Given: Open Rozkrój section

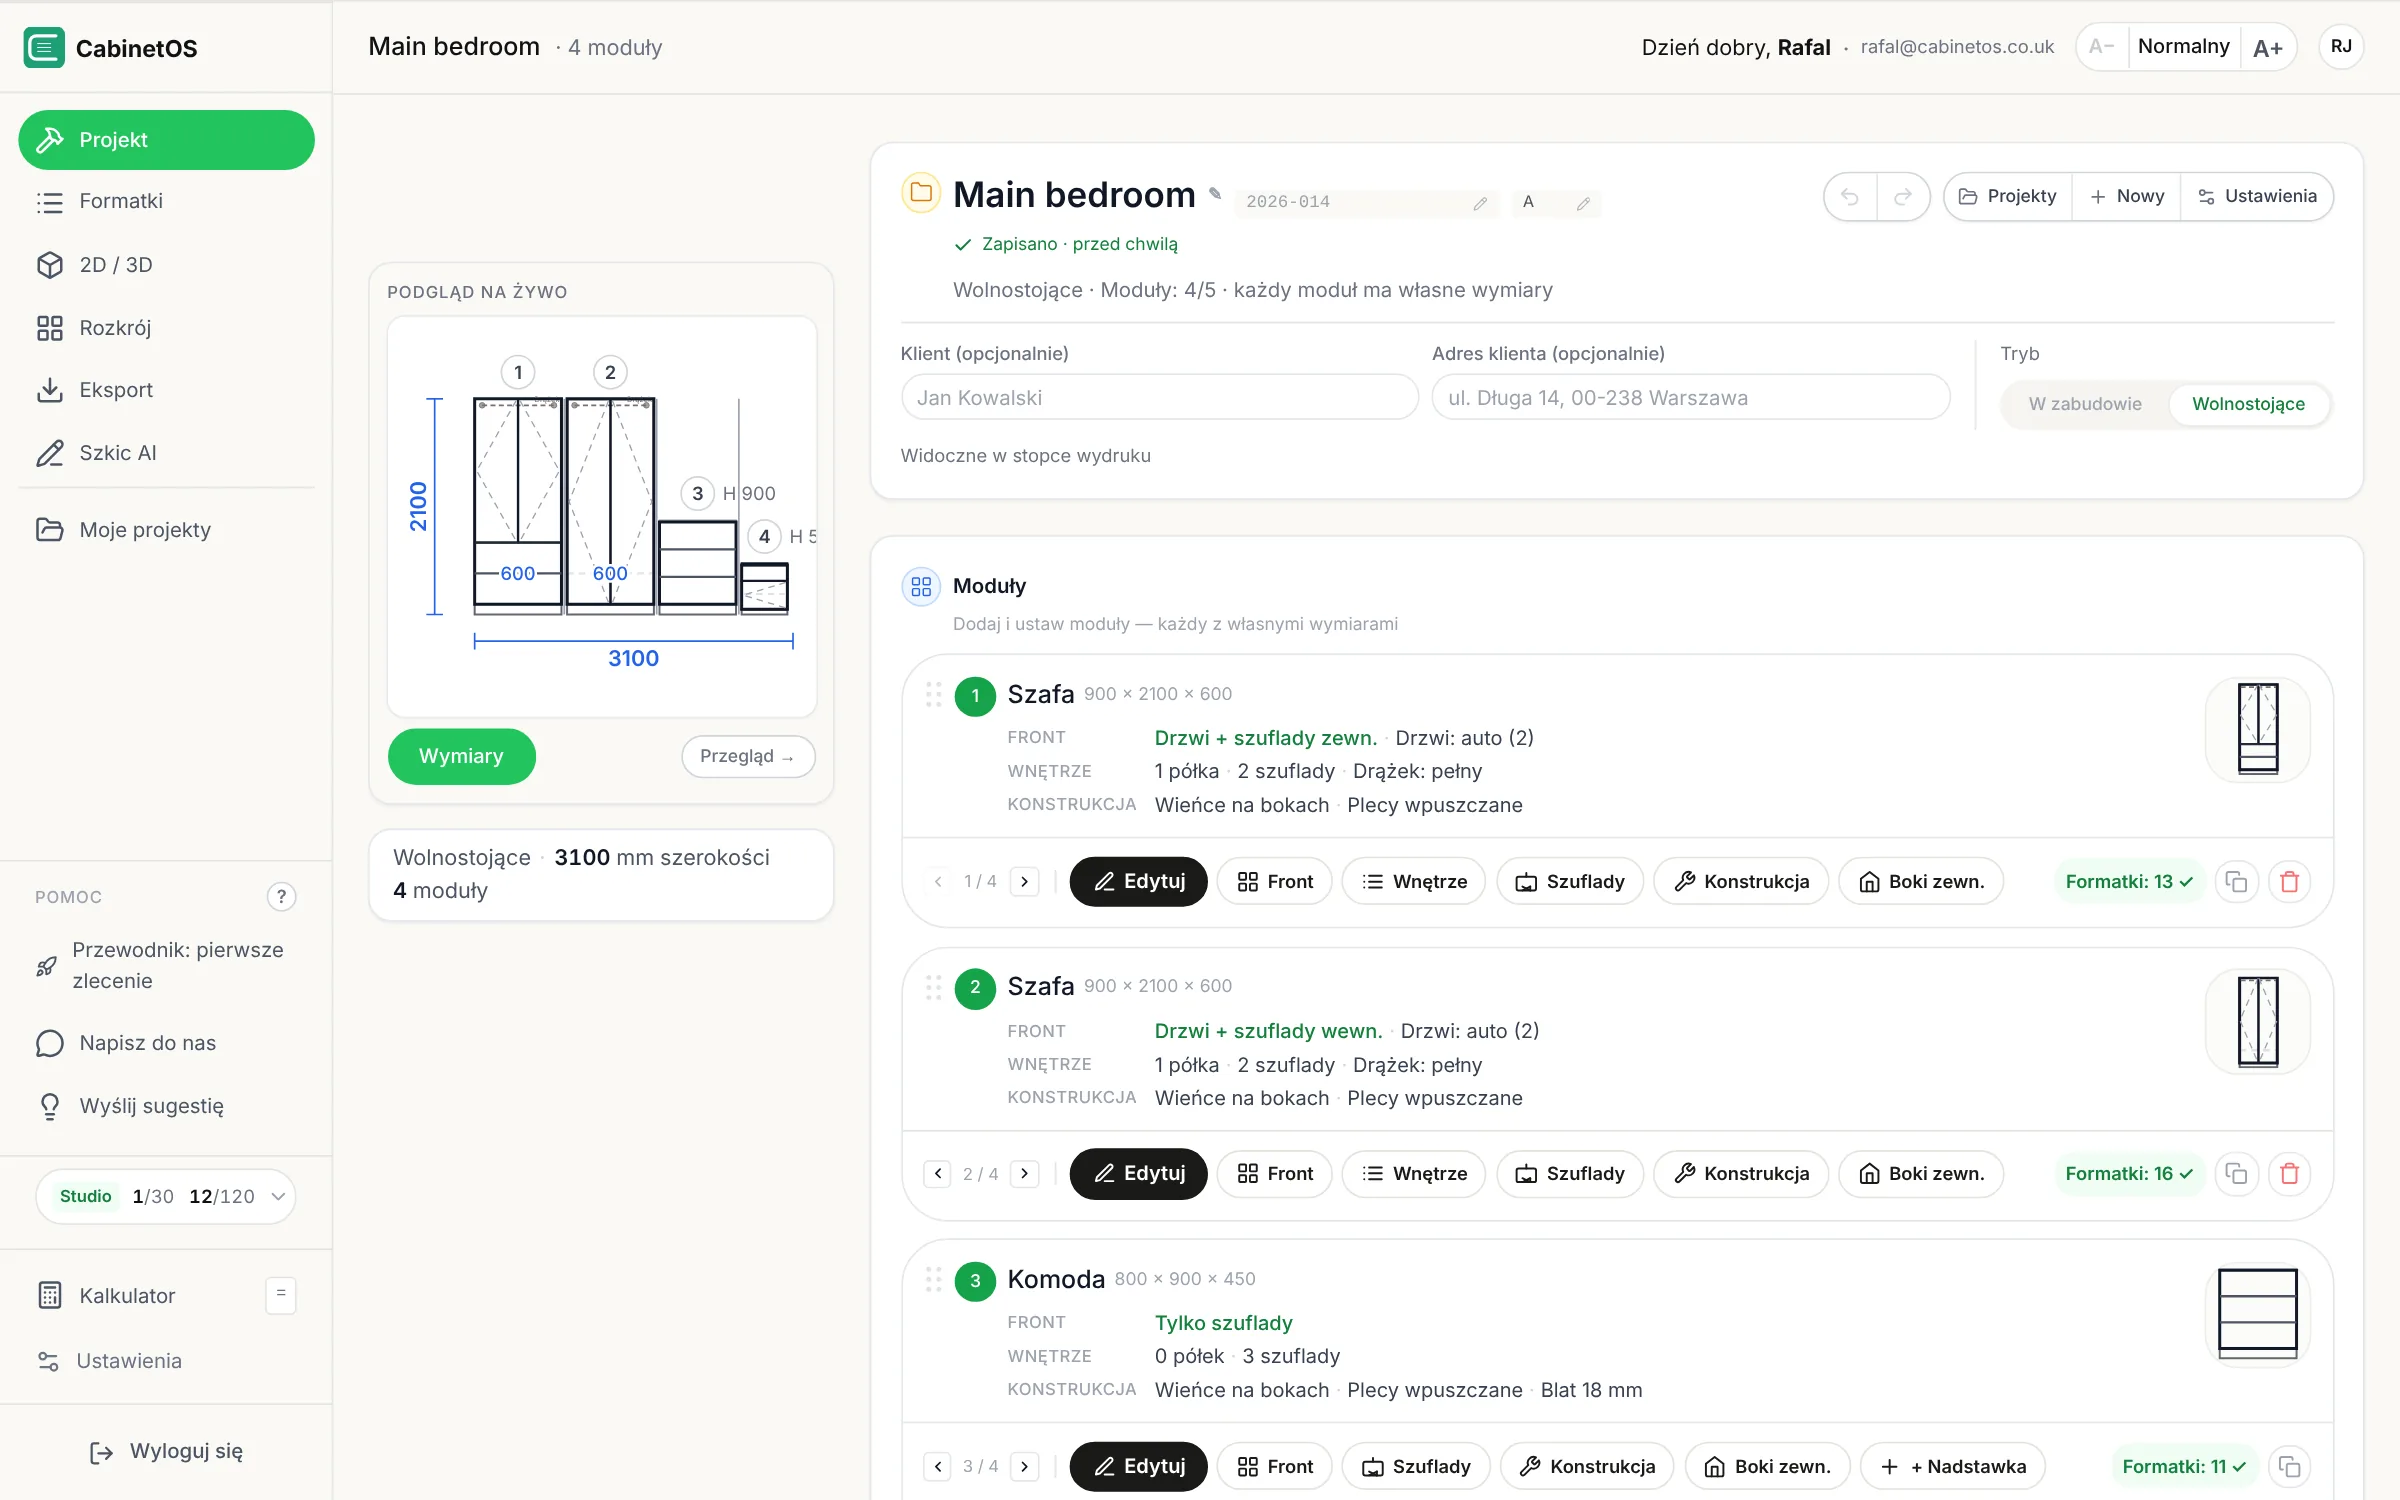Looking at the screenshot, I should point(166,328).
